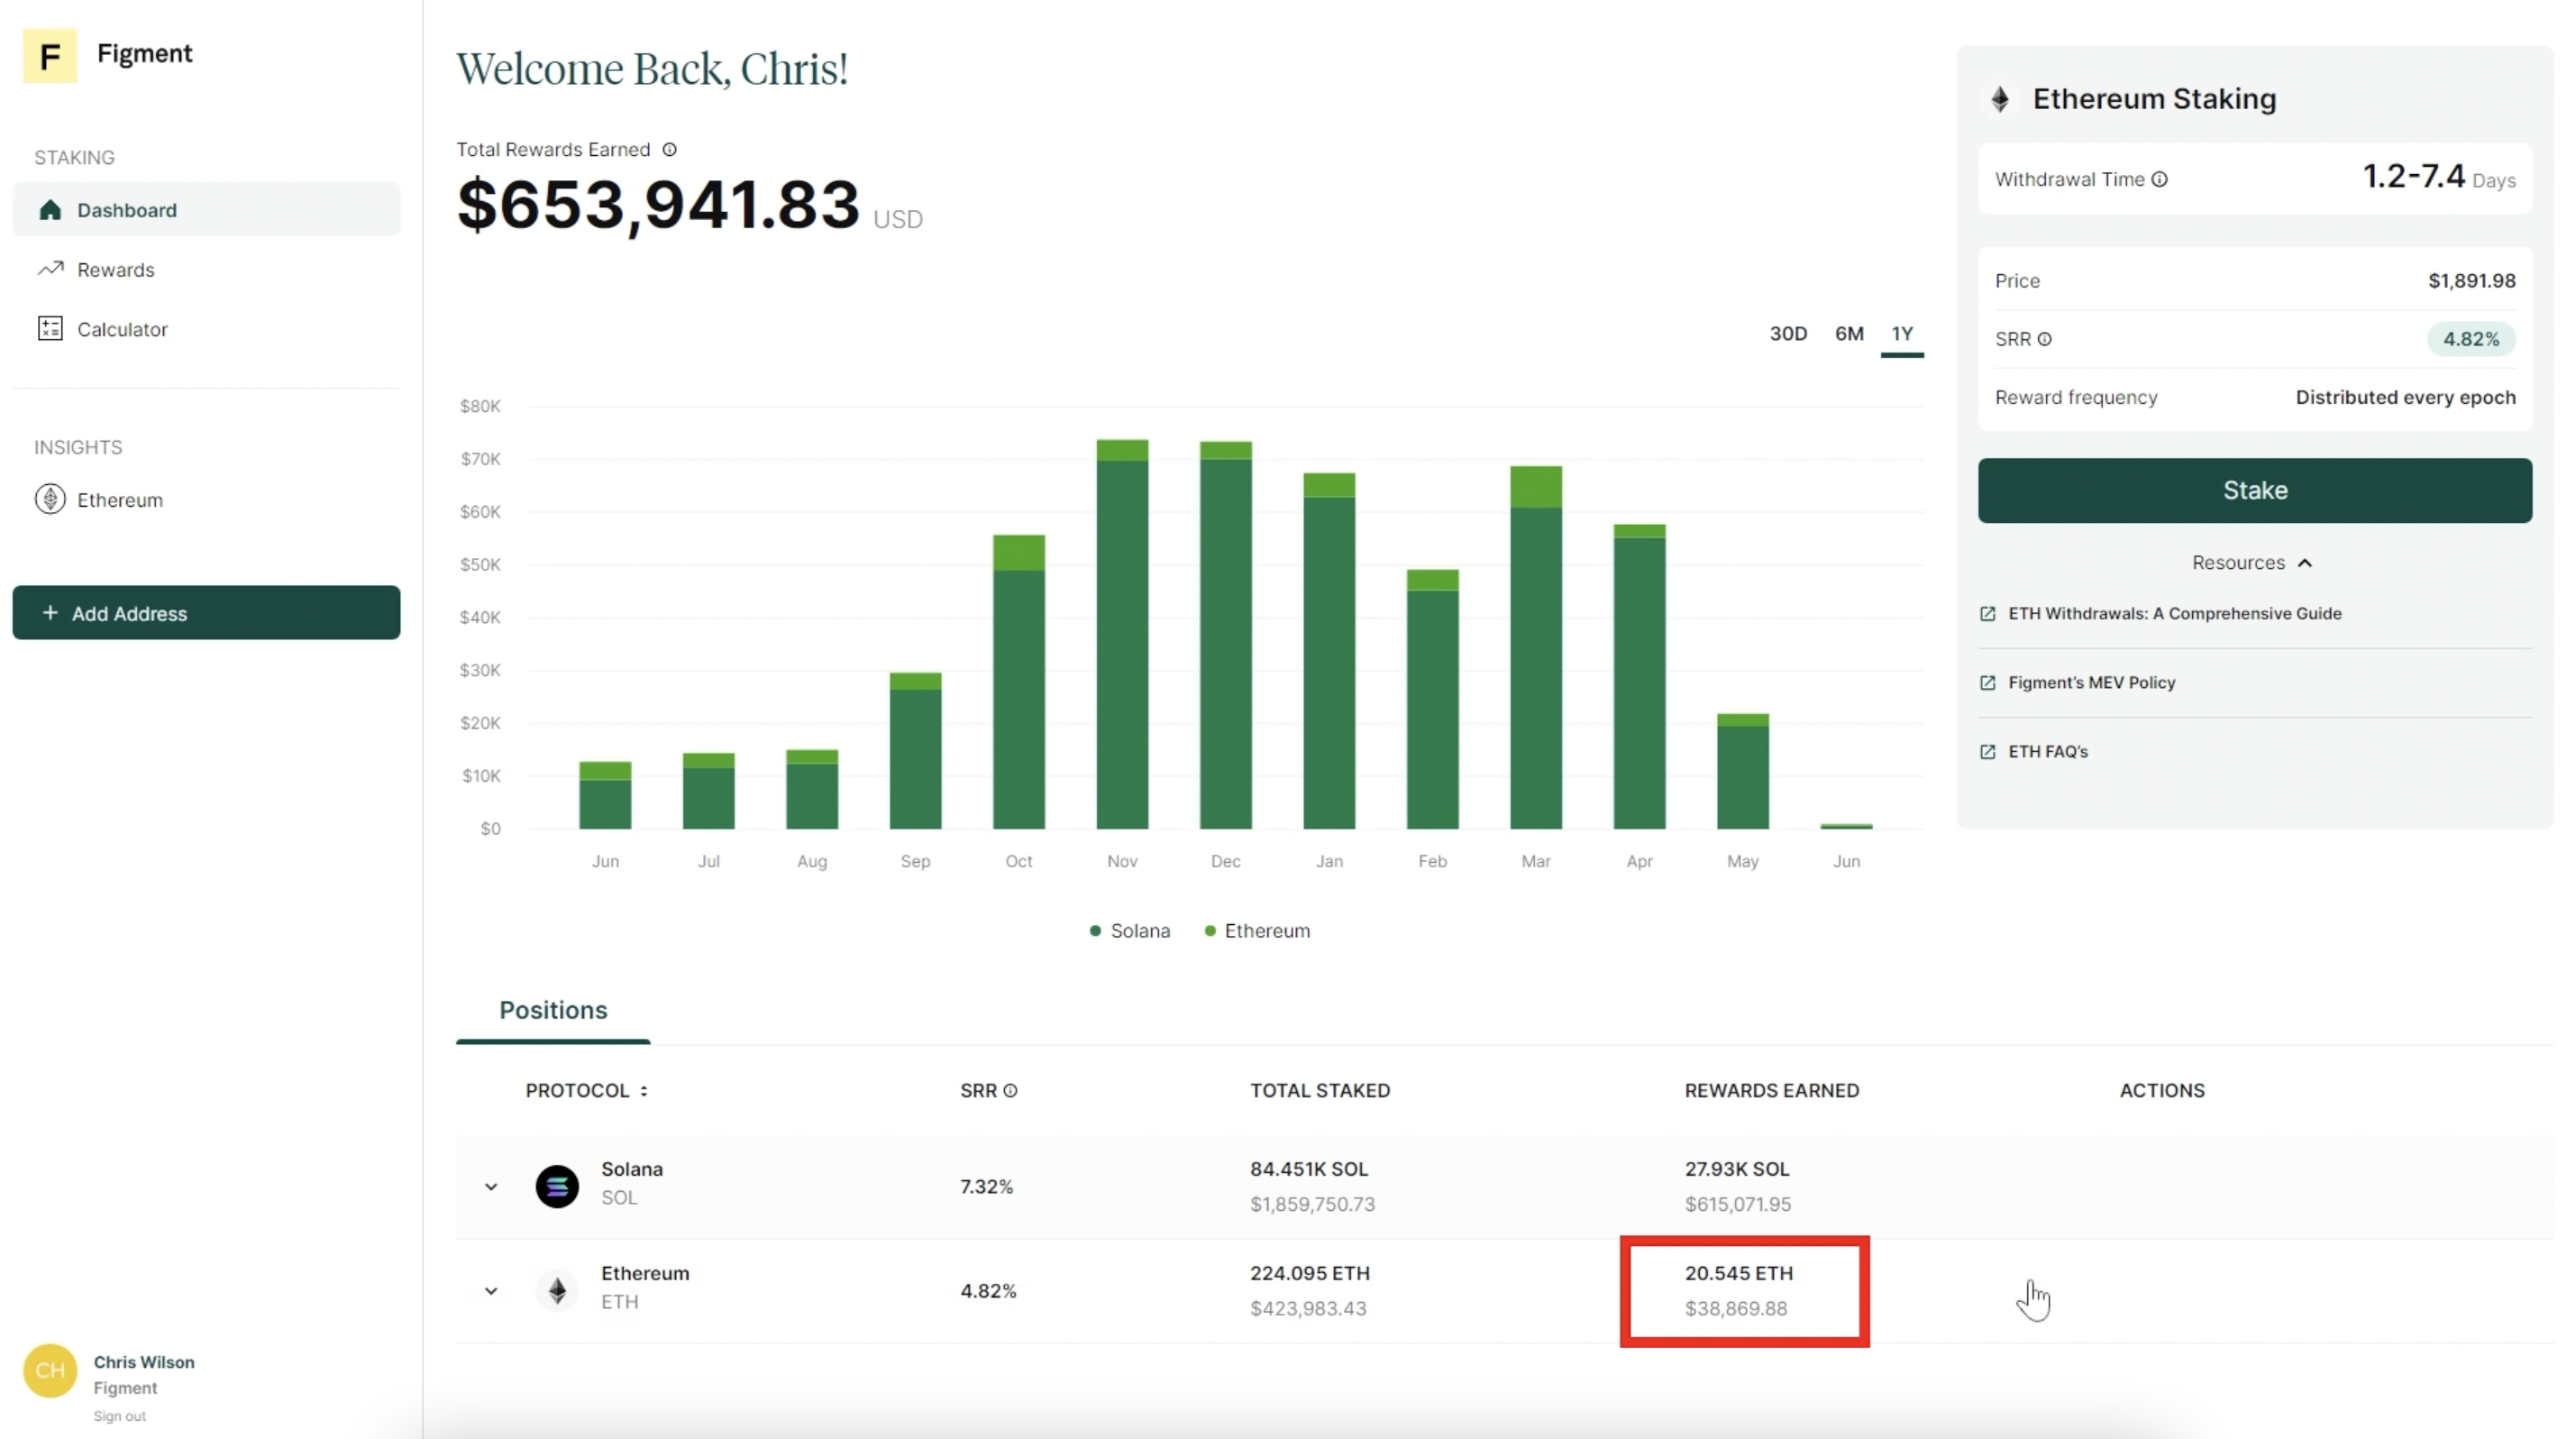The width and height of the screenshot is (2576, 1439).
Task: Click the November bar in rewards chart
Action: click(1122, 634)
